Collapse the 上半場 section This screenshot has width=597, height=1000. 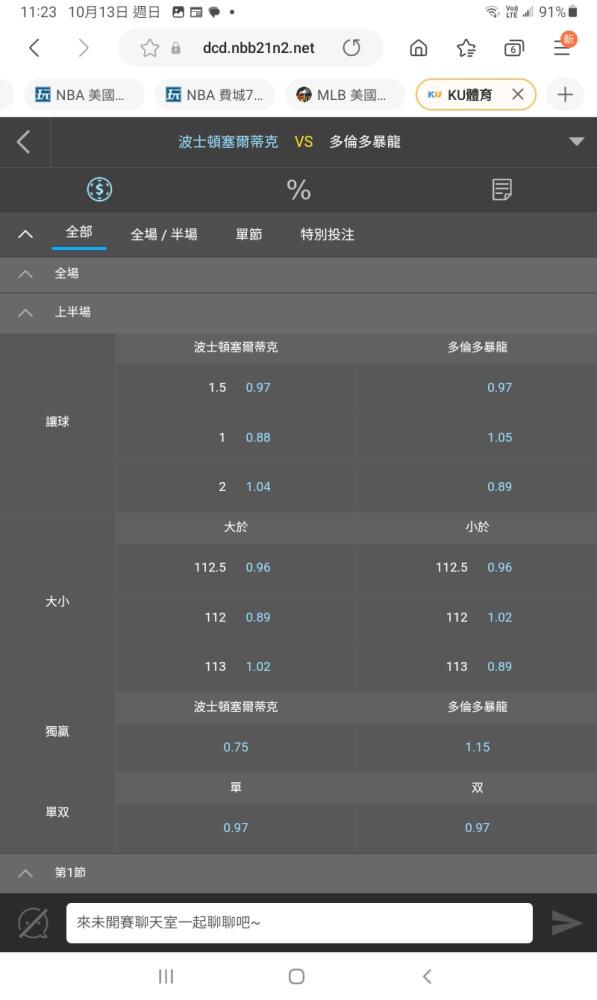[26, 312]
